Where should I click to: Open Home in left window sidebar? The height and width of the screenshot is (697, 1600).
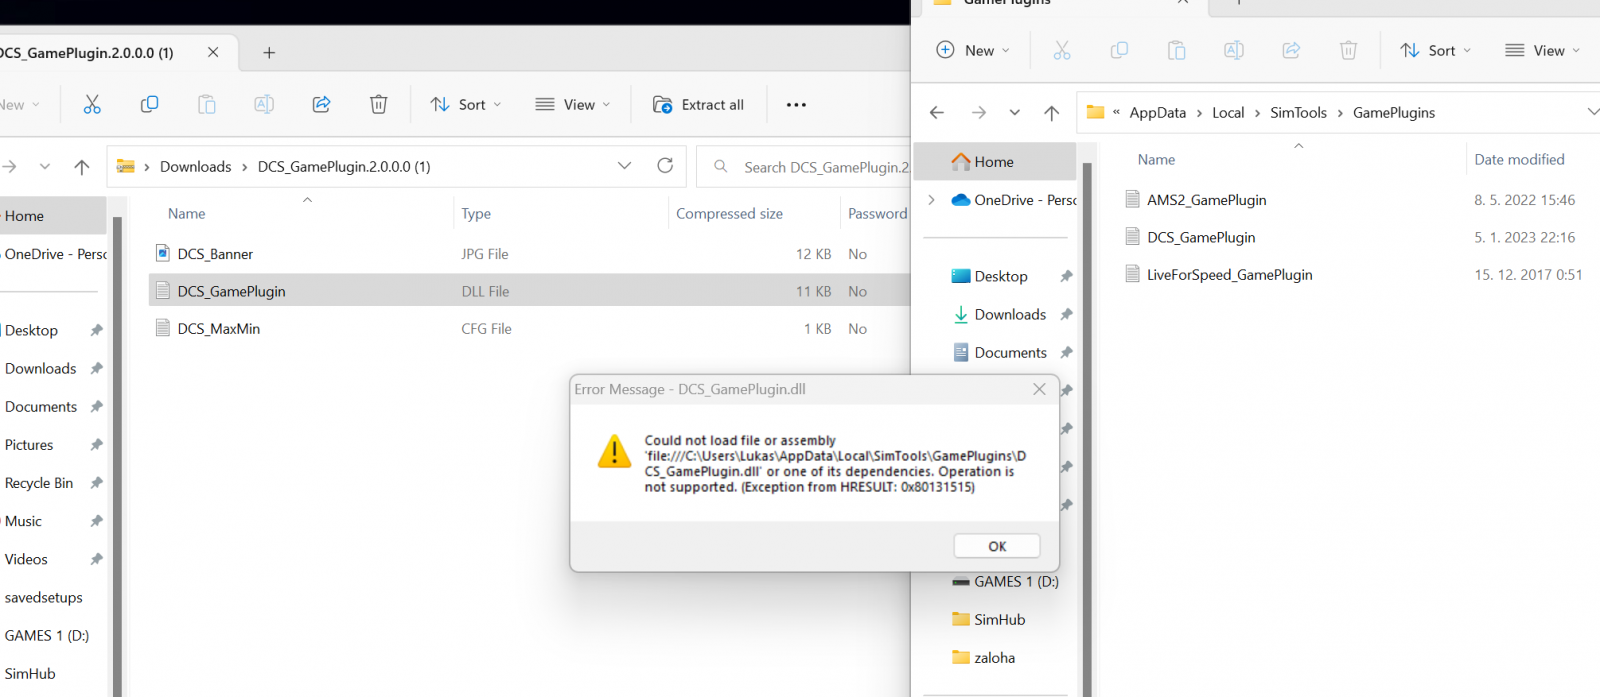pos(24,216)
